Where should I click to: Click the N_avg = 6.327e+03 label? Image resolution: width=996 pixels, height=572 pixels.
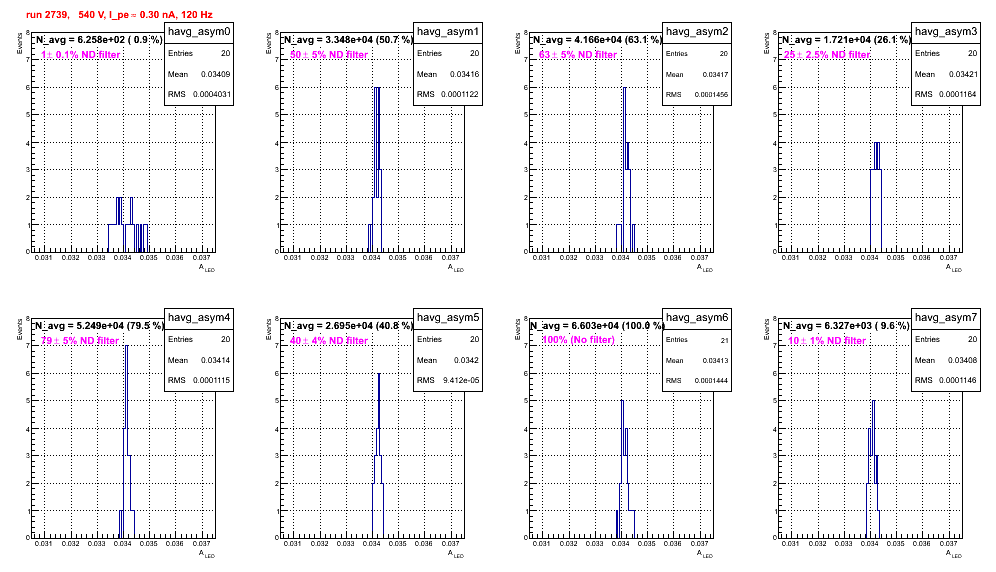click(x=846, y=325)
